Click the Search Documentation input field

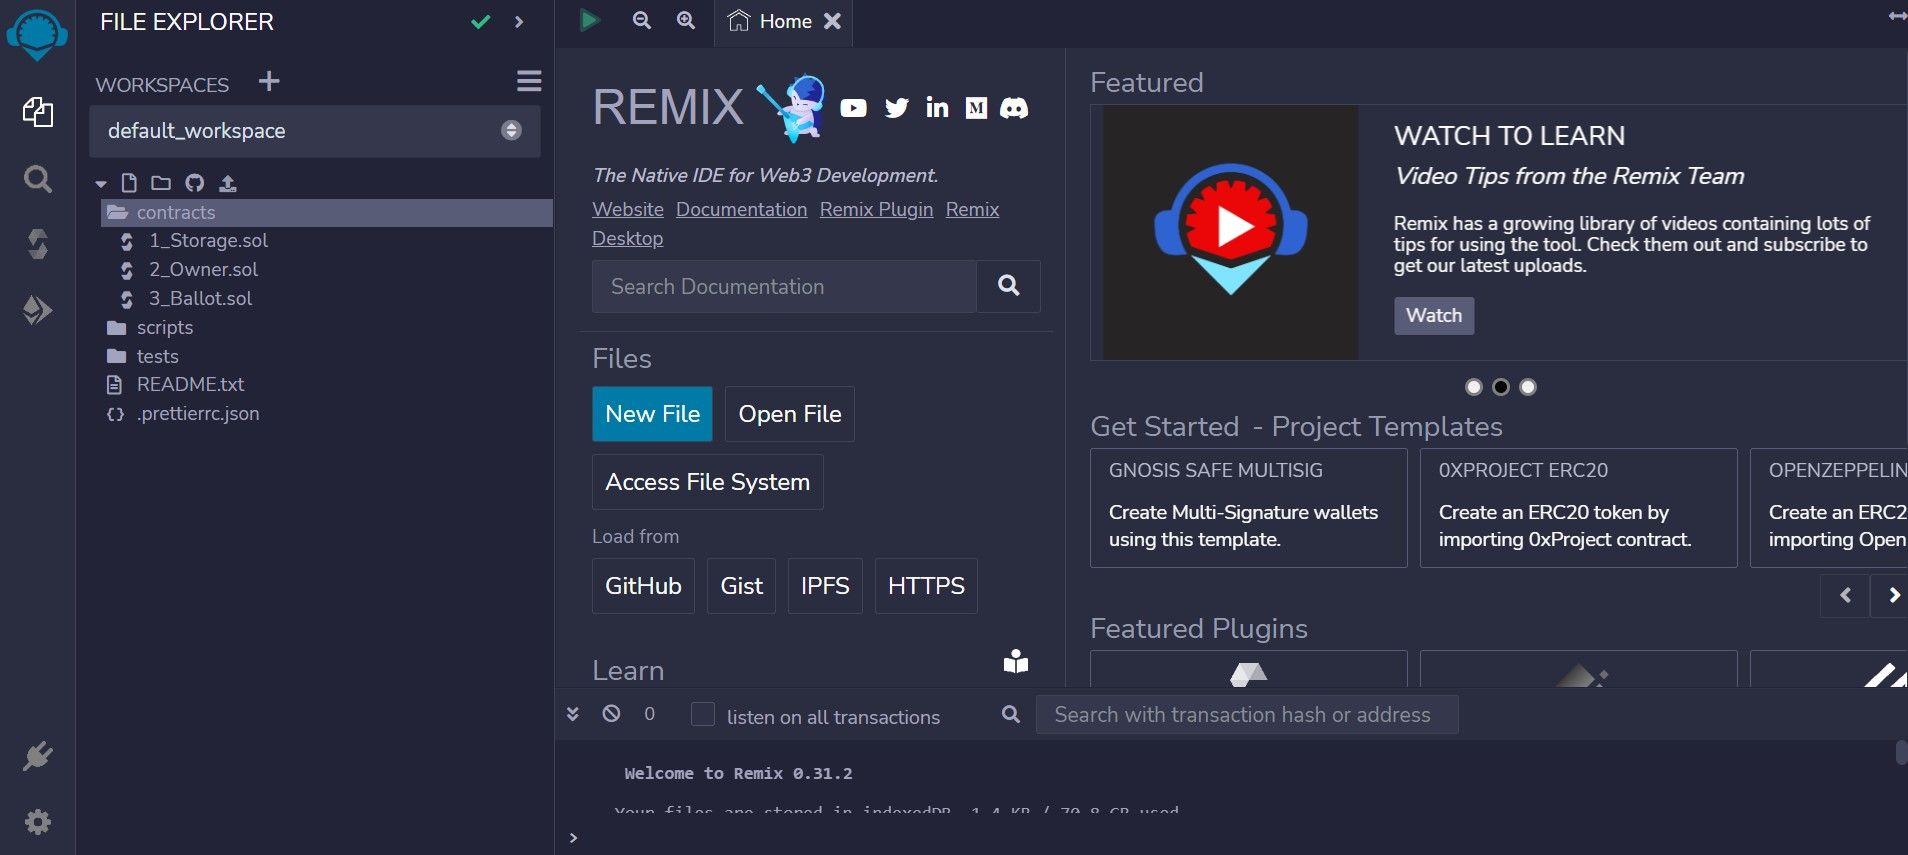784,286
